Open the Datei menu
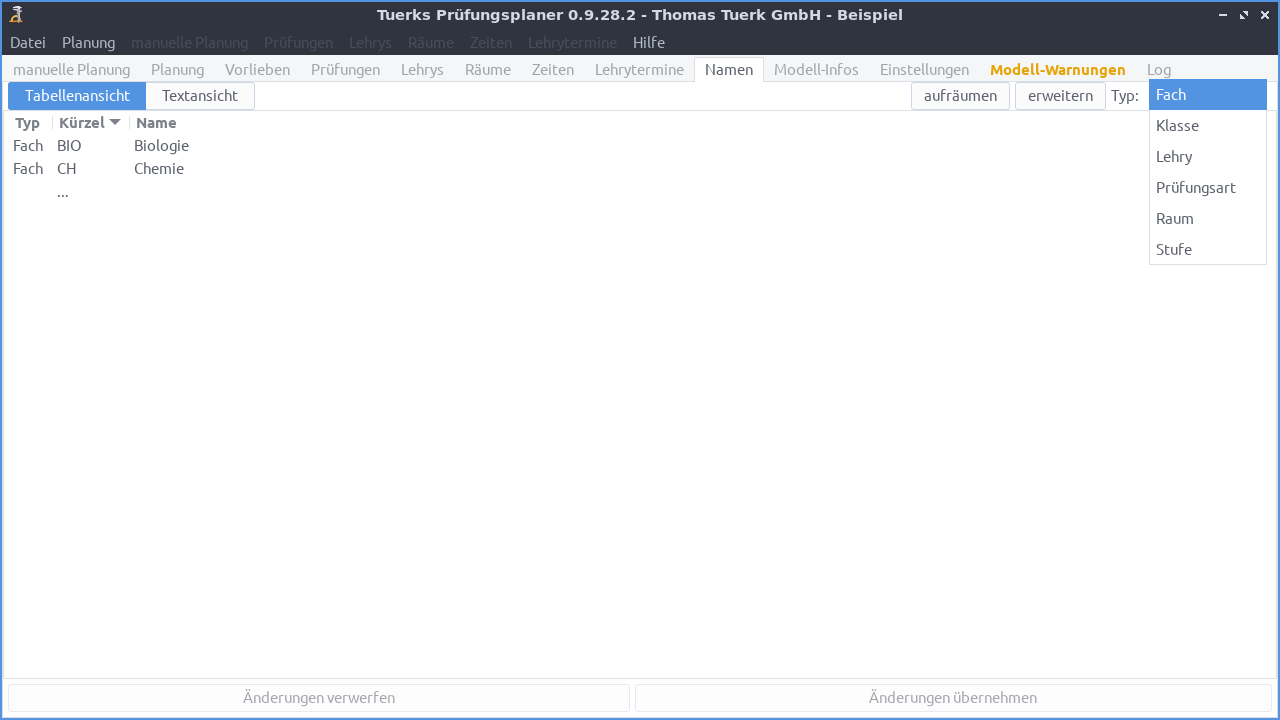 tap(27, 42)
